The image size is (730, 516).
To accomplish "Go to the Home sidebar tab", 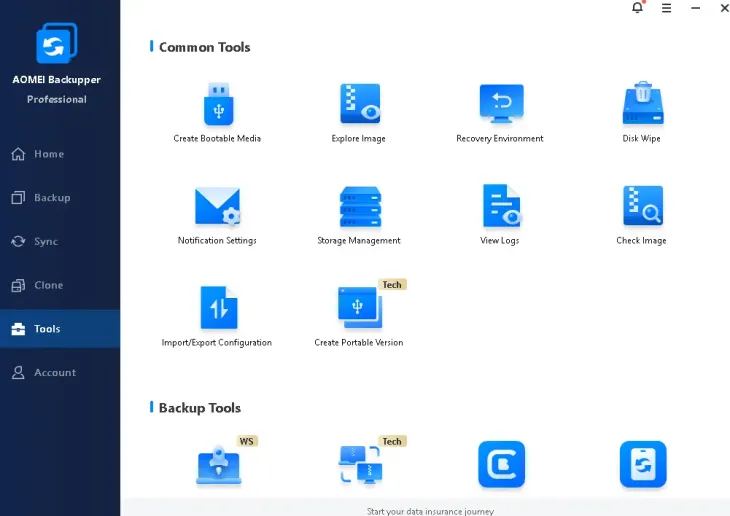I will [48, 154].
